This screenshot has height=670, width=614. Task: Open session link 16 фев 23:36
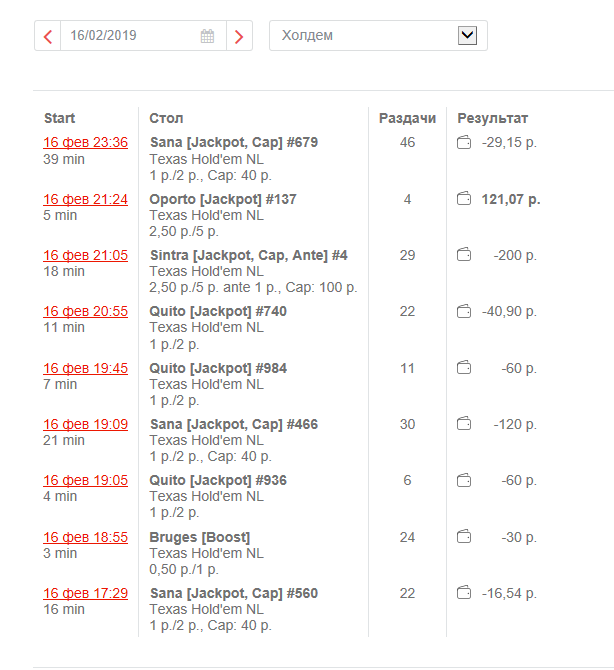coord(85,143)
